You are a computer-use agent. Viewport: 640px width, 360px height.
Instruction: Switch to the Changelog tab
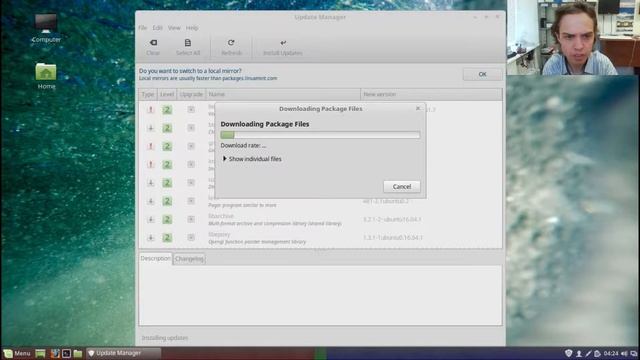click(189, 259)
